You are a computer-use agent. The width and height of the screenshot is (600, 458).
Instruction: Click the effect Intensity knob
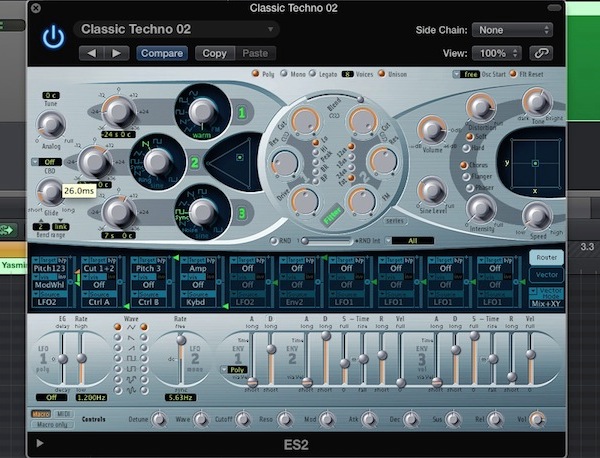point(481,209)
